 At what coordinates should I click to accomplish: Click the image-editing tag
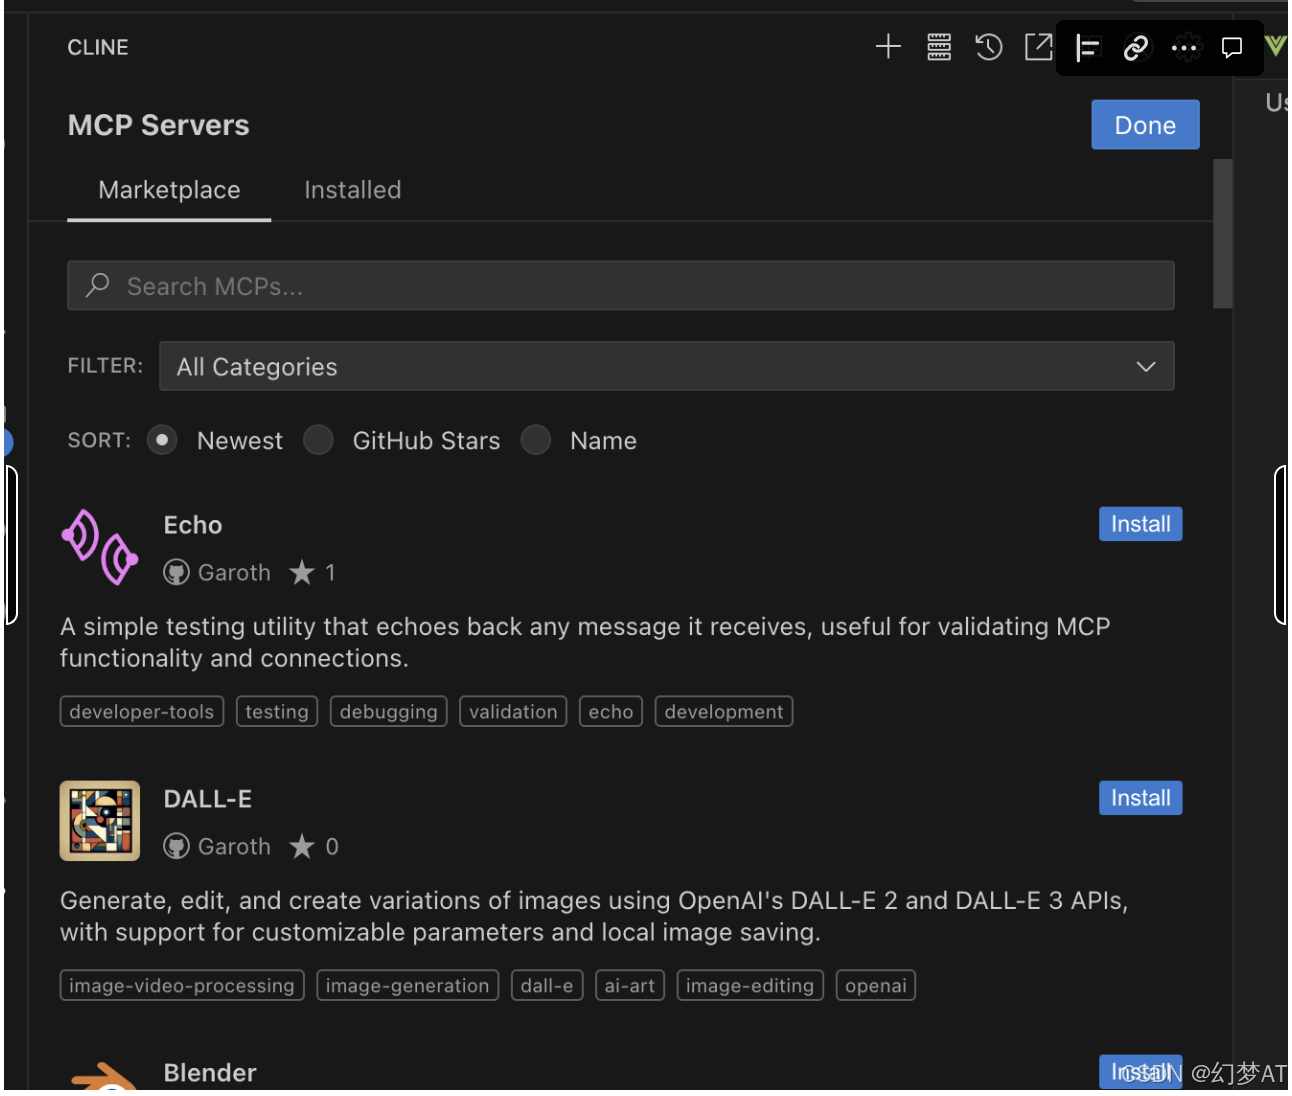[750, 986]
